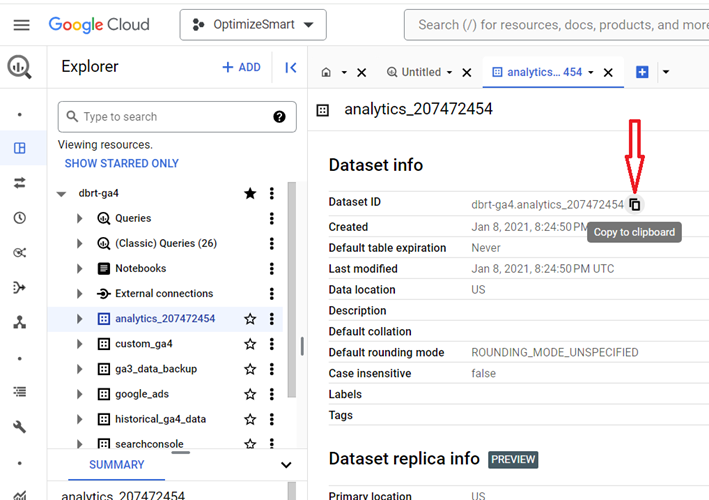Click the Google Cloud logo
This screenshot has width=709, height=500.
point(99,24)
